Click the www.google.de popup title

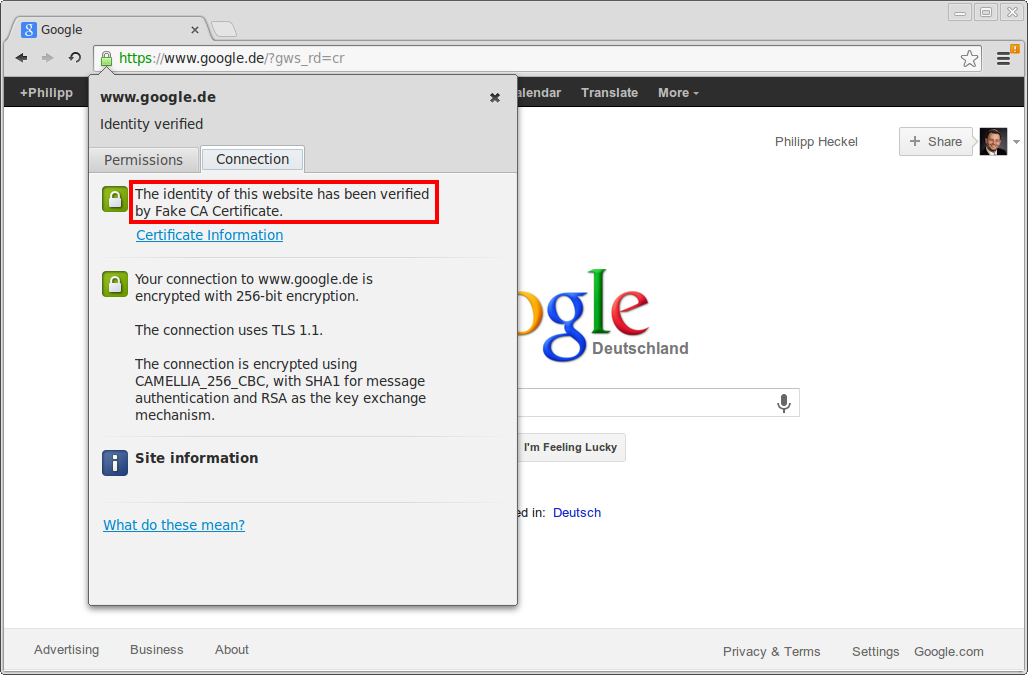click(158, 97)
